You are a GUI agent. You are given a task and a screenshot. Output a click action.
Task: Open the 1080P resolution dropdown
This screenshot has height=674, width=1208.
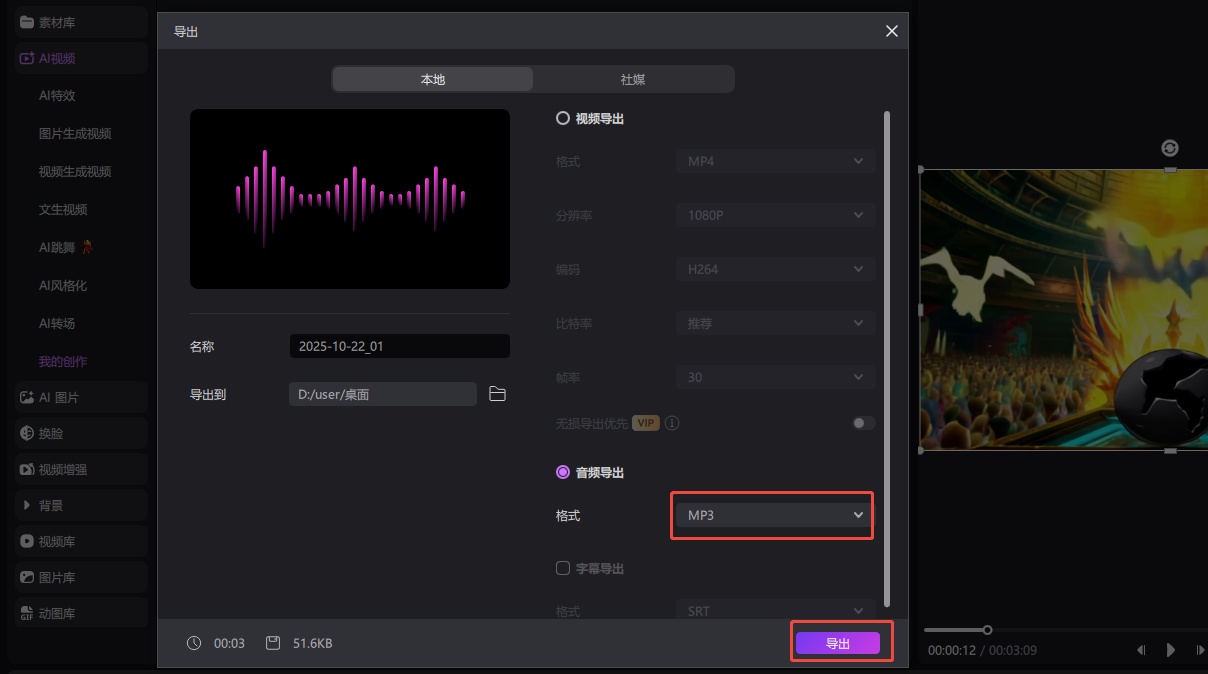pyautogui.click(x=775, y=215)
